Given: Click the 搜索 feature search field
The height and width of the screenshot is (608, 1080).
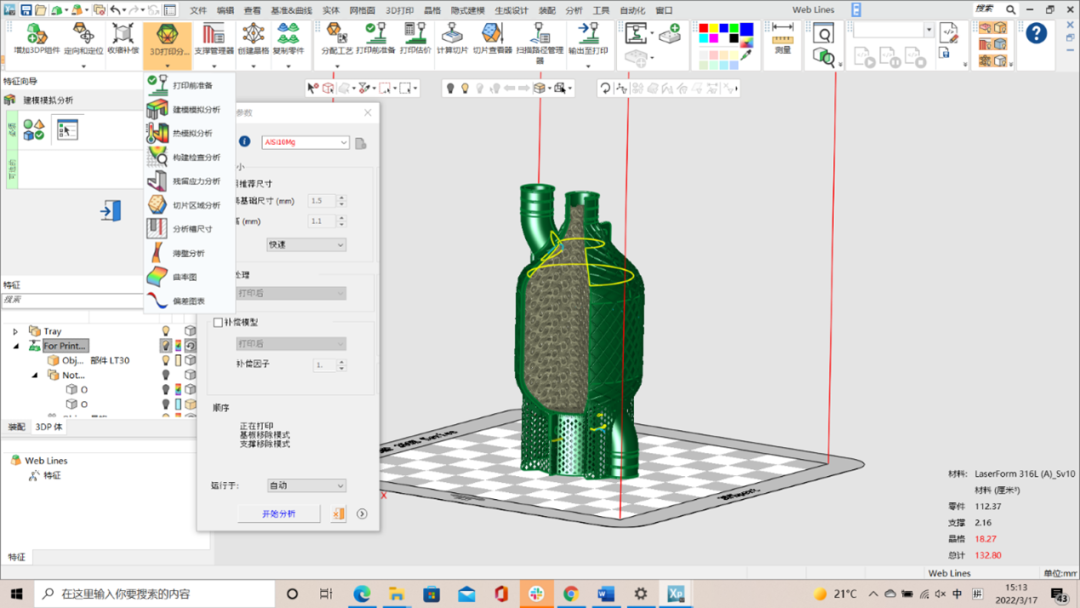Looking at the screenshot, I should click(x=72, y=300).
